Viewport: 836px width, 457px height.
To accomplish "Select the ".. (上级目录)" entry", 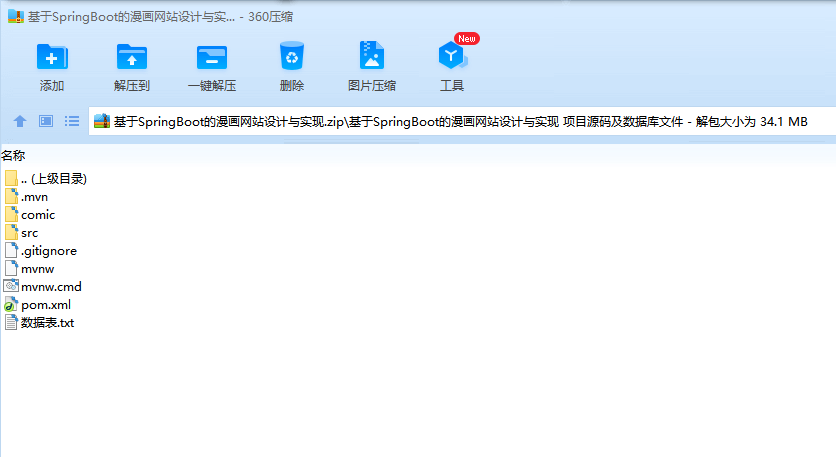I will [x=54, y=179].
